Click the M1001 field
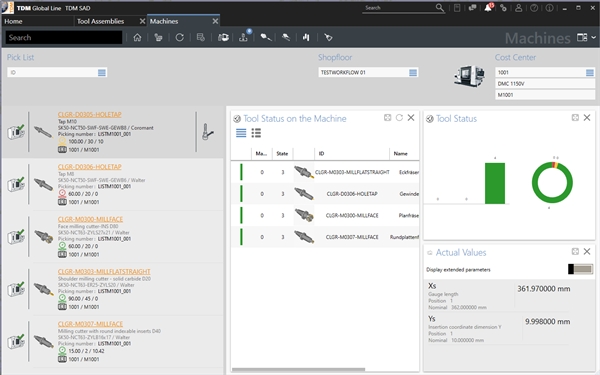The width and height of the screenshot is (600, 375). click(545, 95)
